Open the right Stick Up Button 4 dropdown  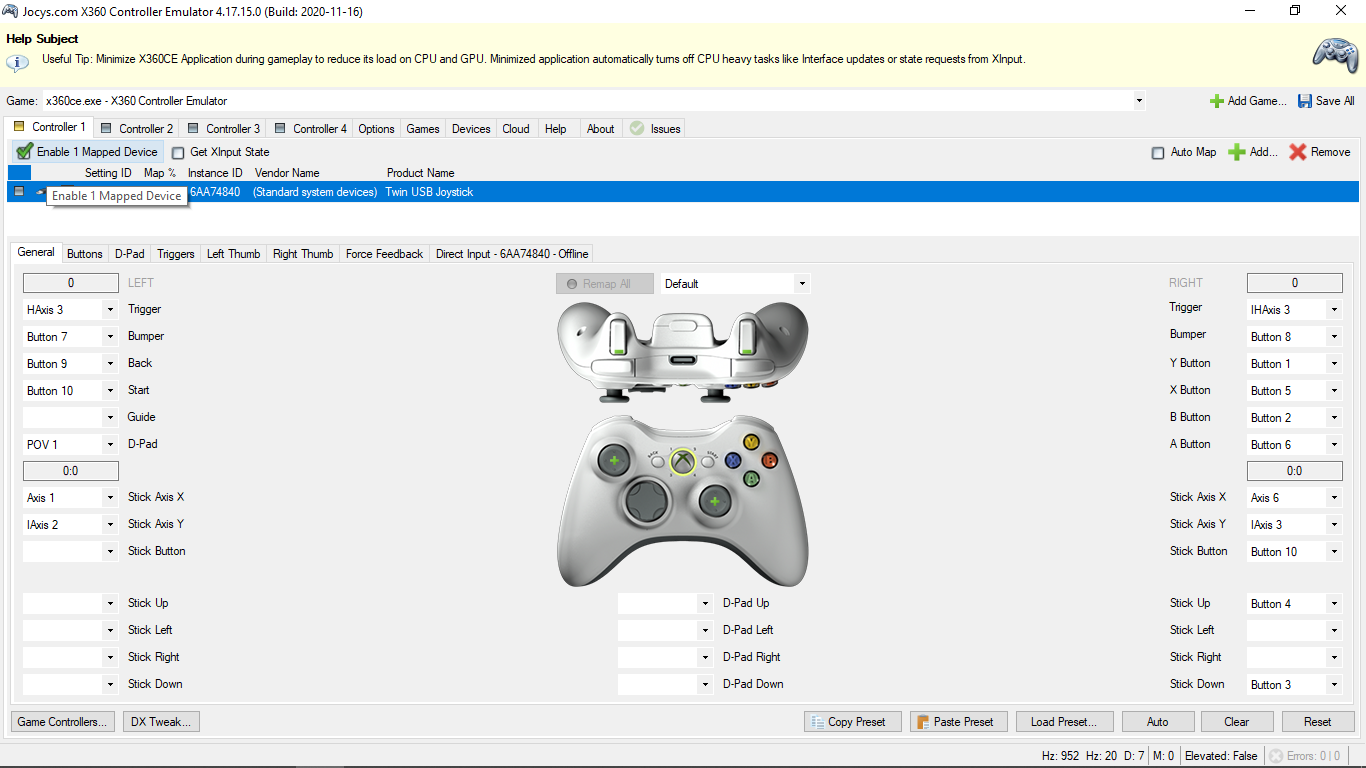1334,604
